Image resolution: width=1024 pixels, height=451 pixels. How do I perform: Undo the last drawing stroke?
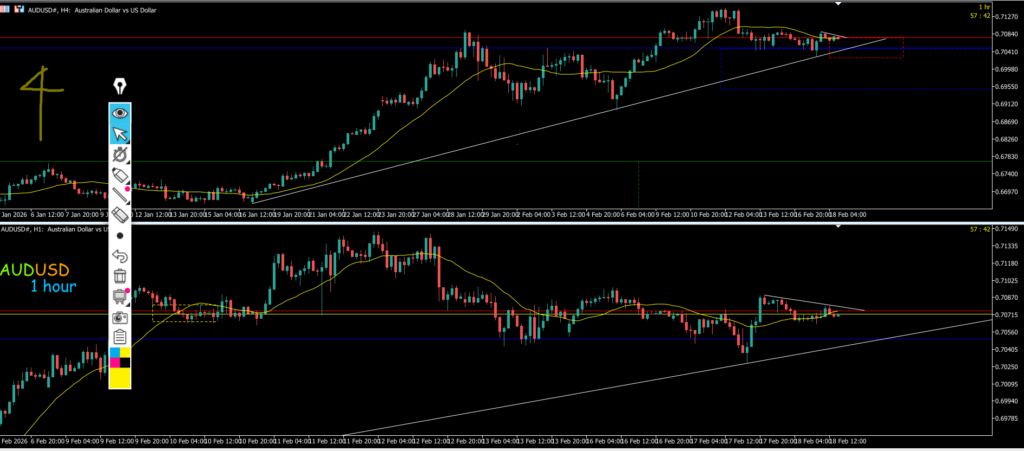click(x=120, y=255)
